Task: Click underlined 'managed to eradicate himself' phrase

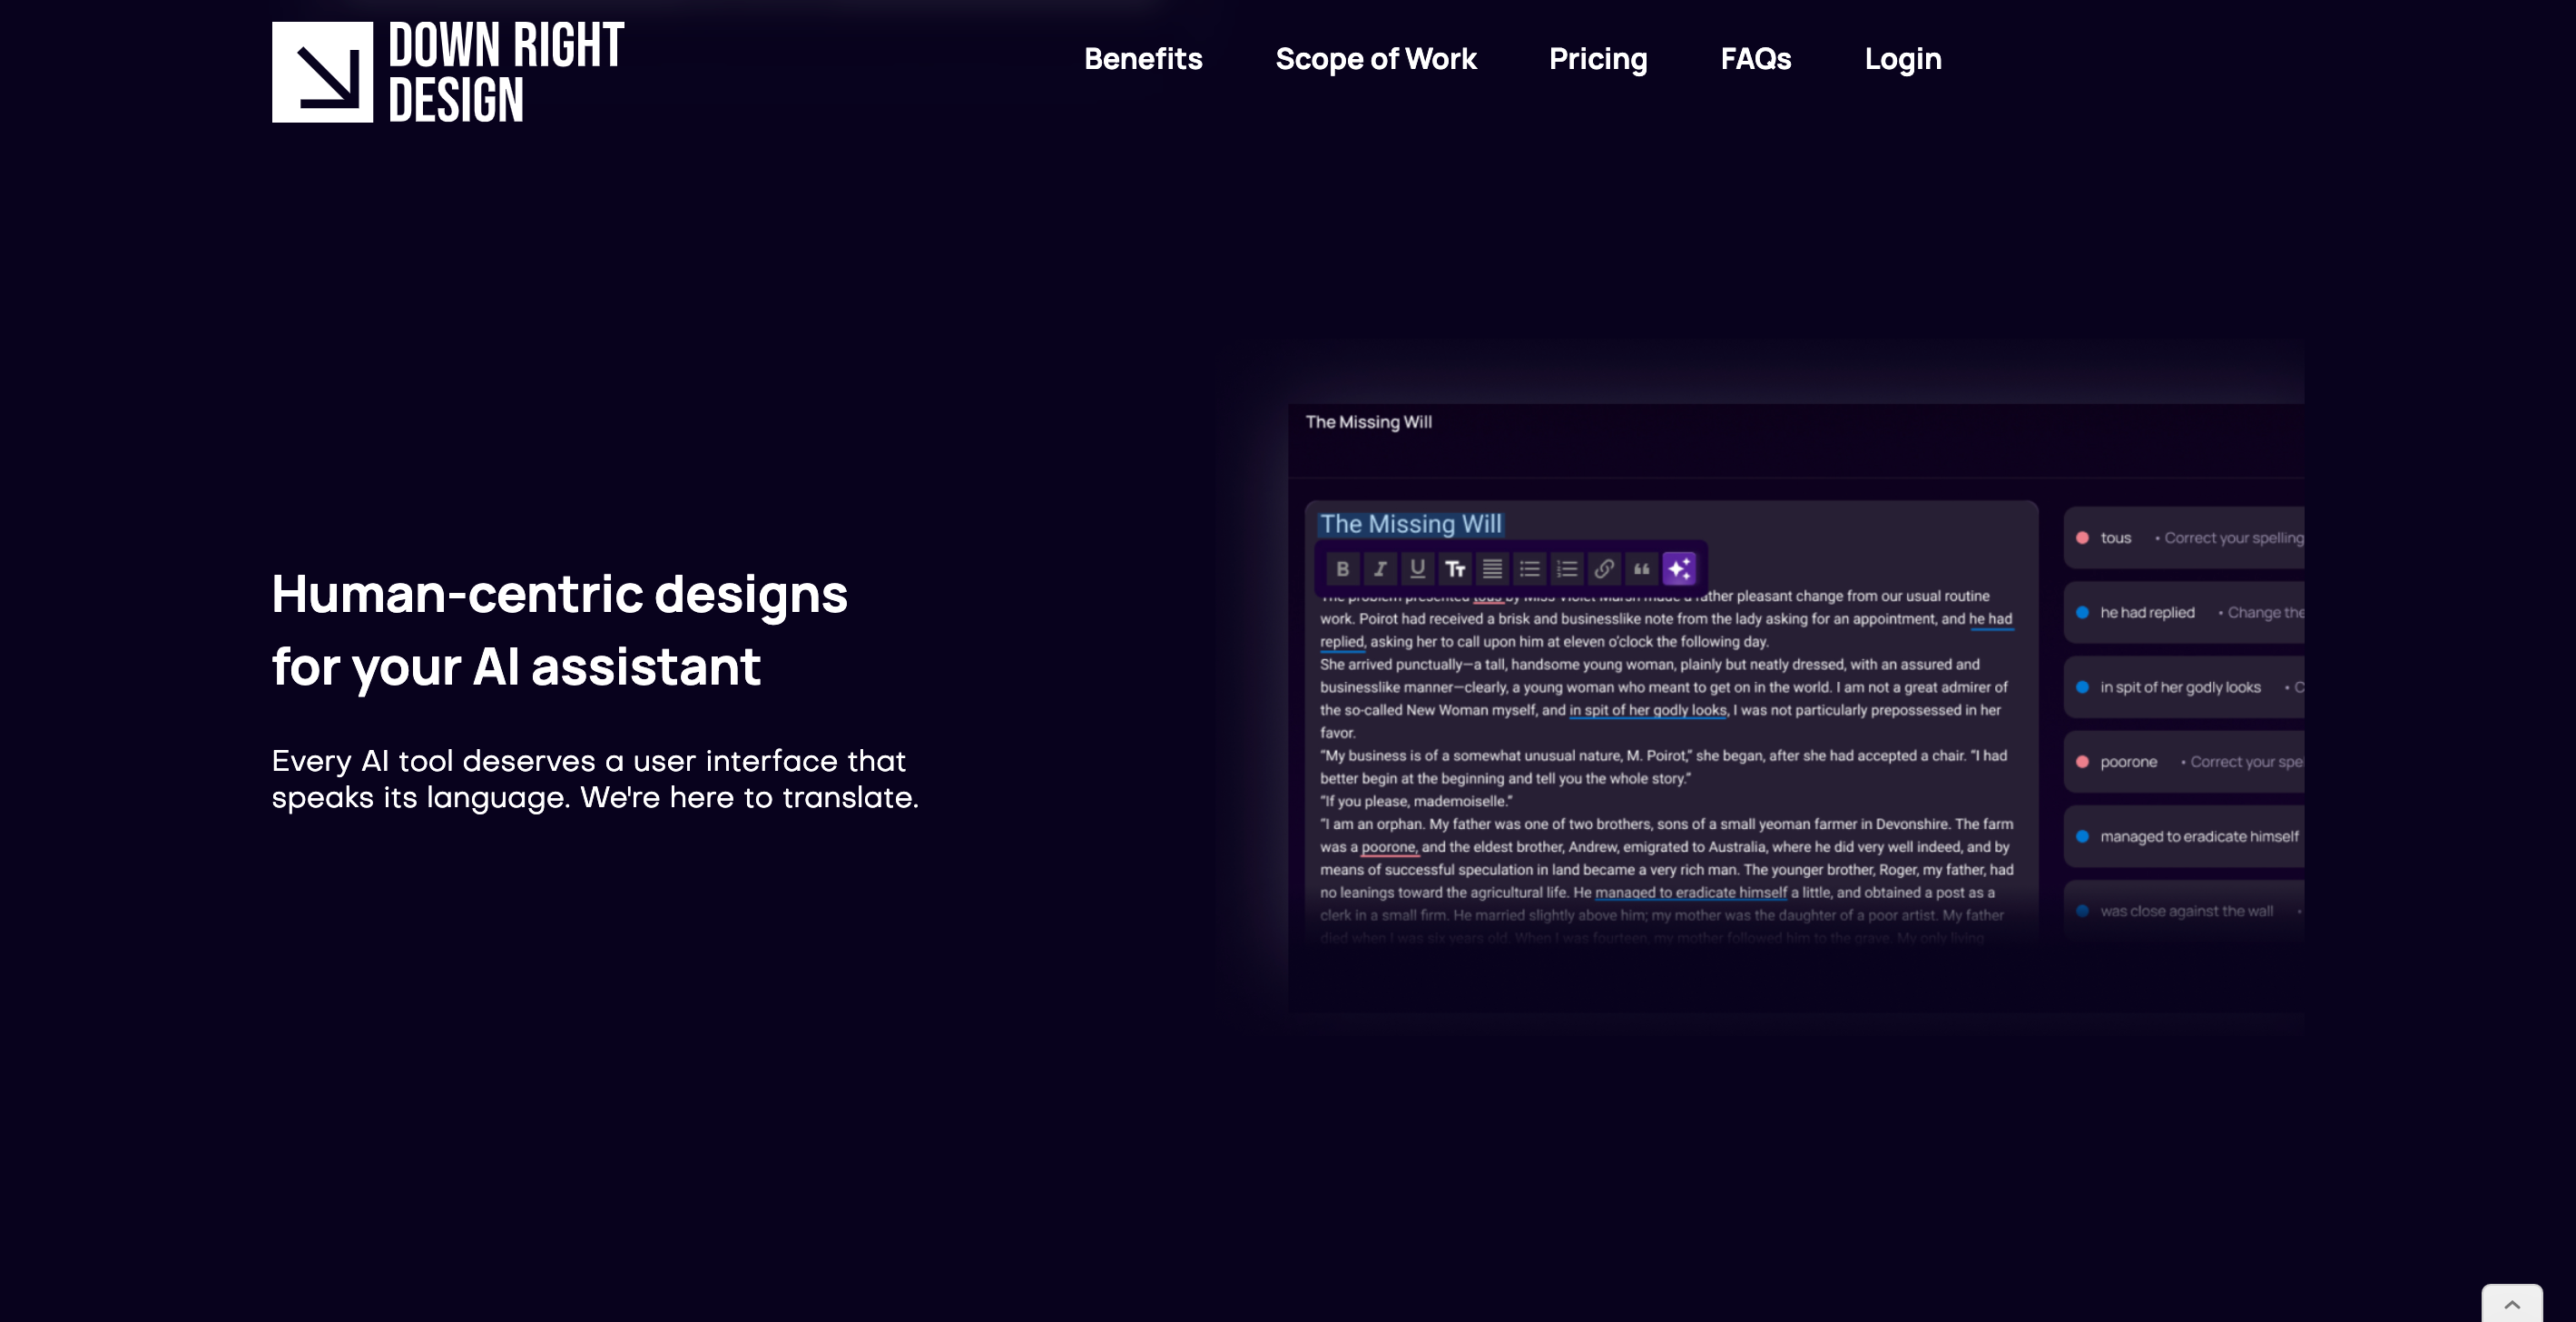Action: point(1690,893)
